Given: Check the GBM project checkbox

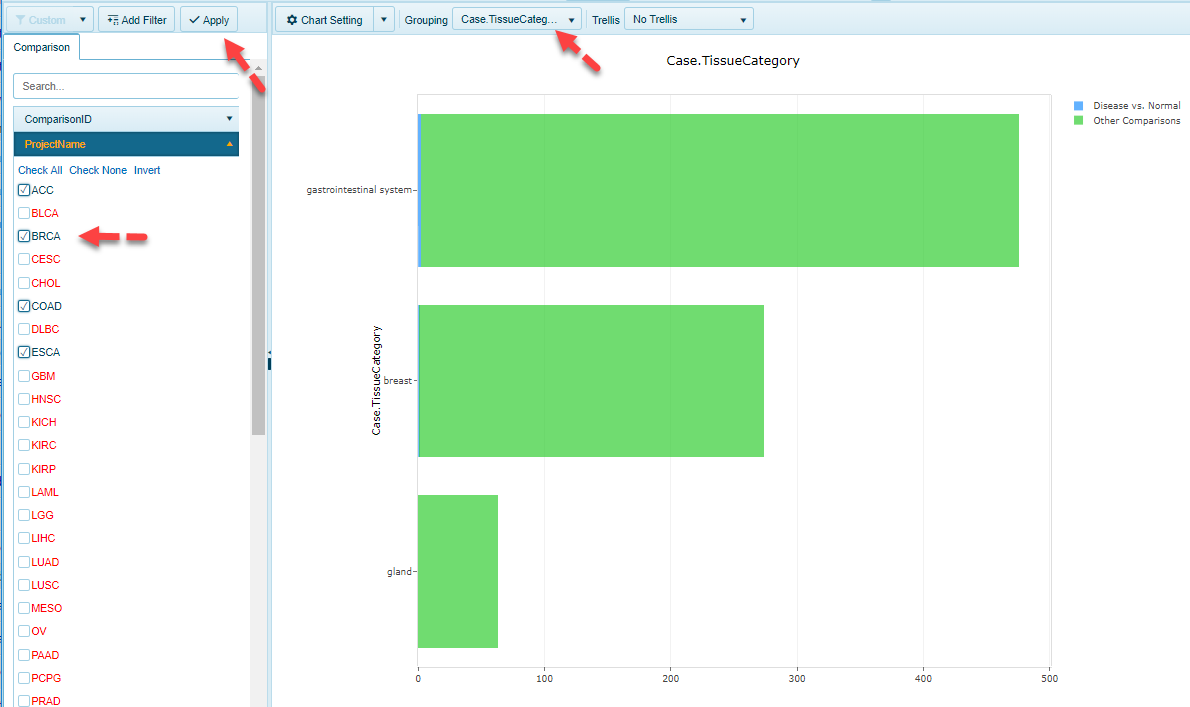Looking at the screenshot, I should pos(24,376).
